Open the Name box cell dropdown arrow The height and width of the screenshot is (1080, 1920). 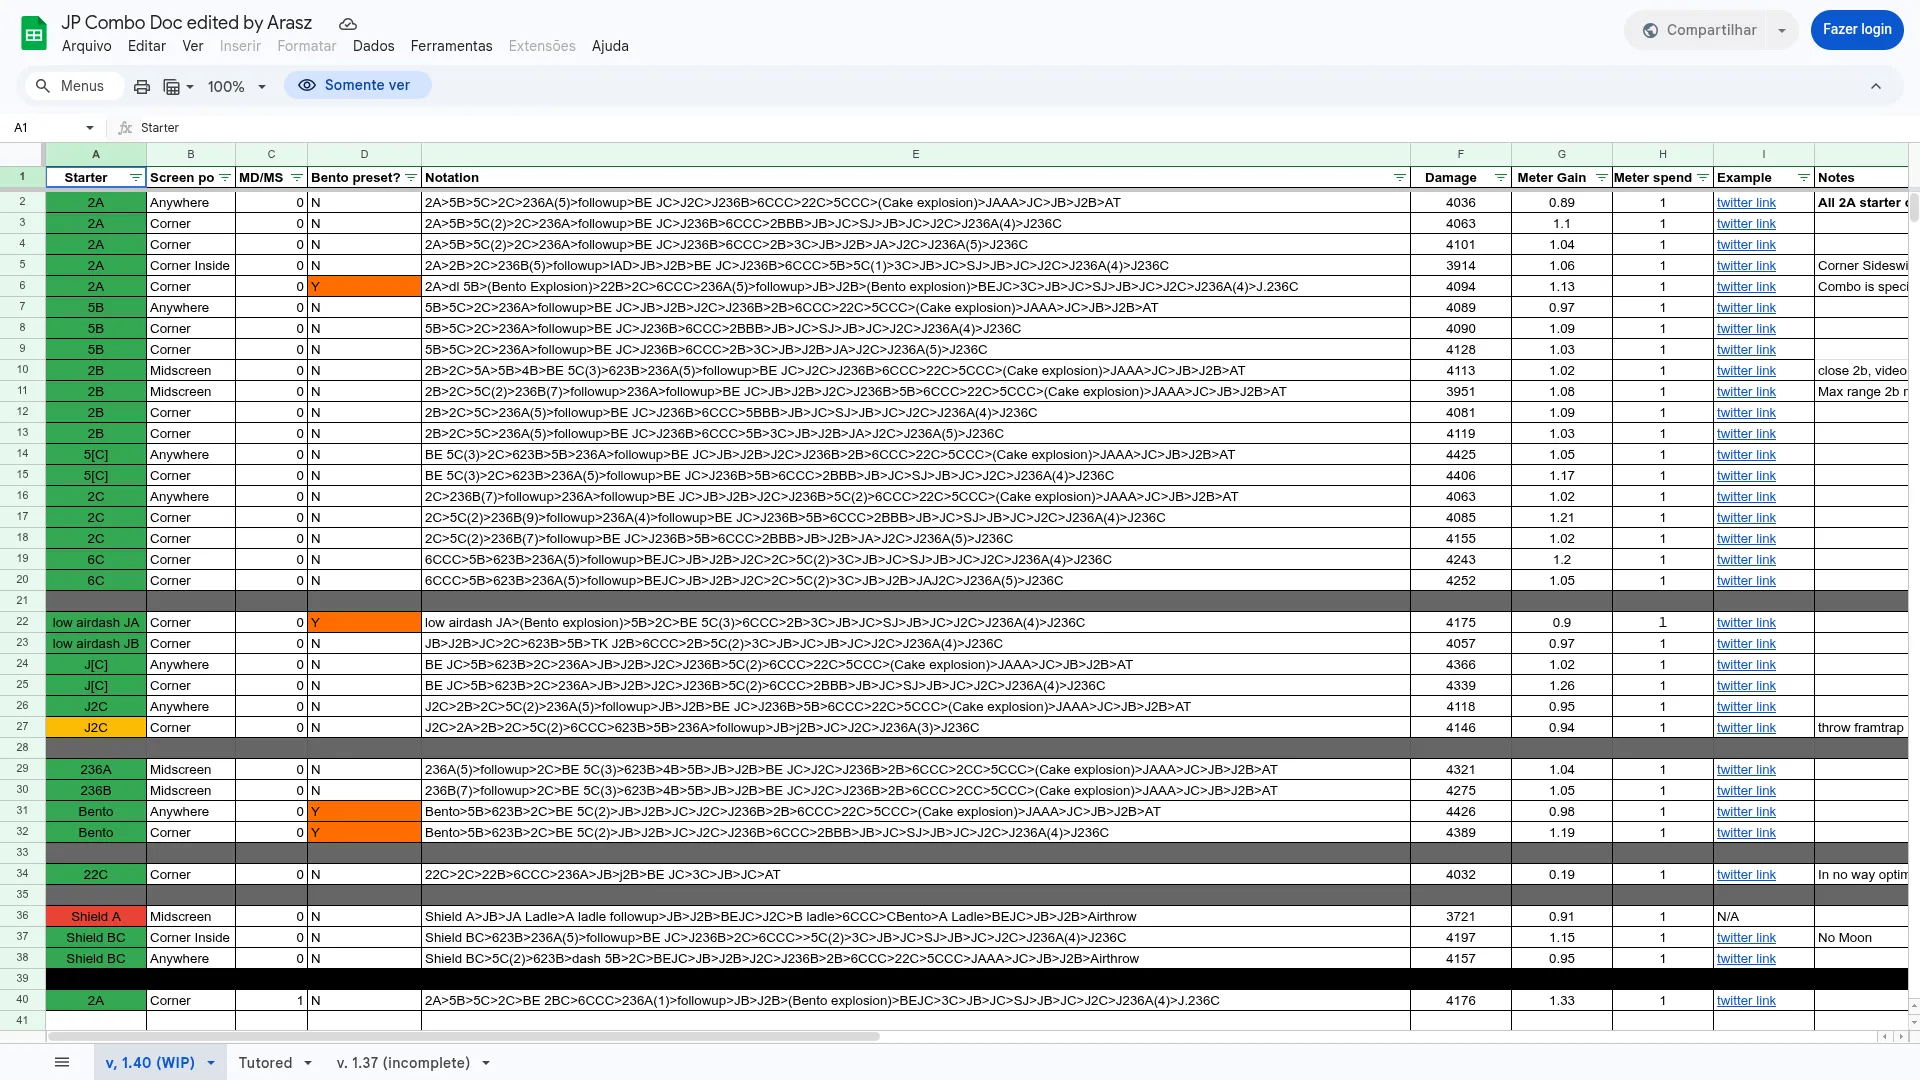click(x=90, y=128)
